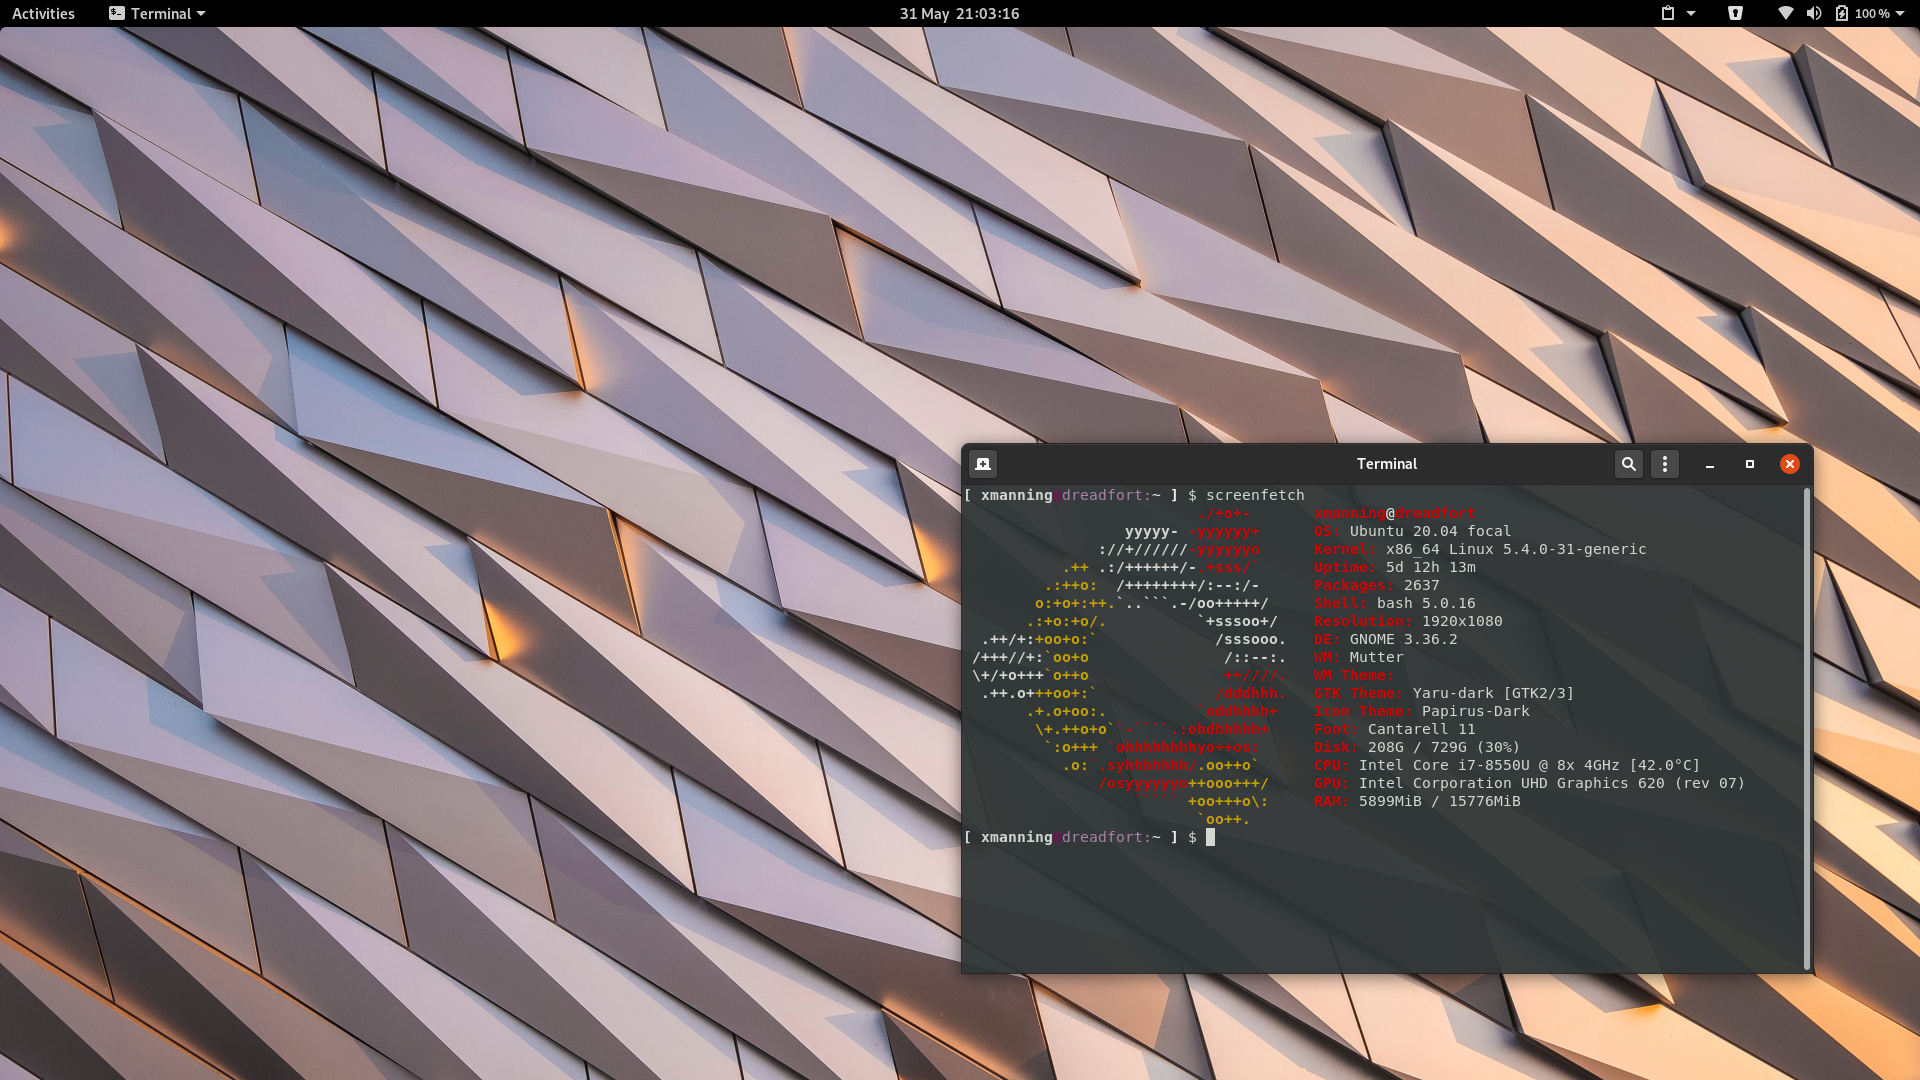The width and height of the screenshot is (1920, 1080).
Task: Open the Terminal three-dot menu
Action: tap(1665, 464)
